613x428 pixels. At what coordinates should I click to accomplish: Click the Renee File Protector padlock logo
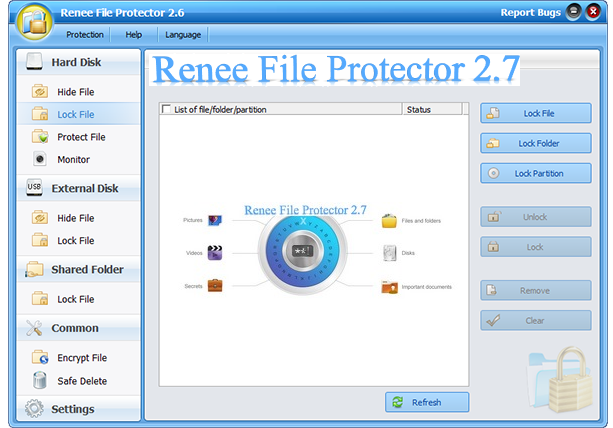click(35, 21)
